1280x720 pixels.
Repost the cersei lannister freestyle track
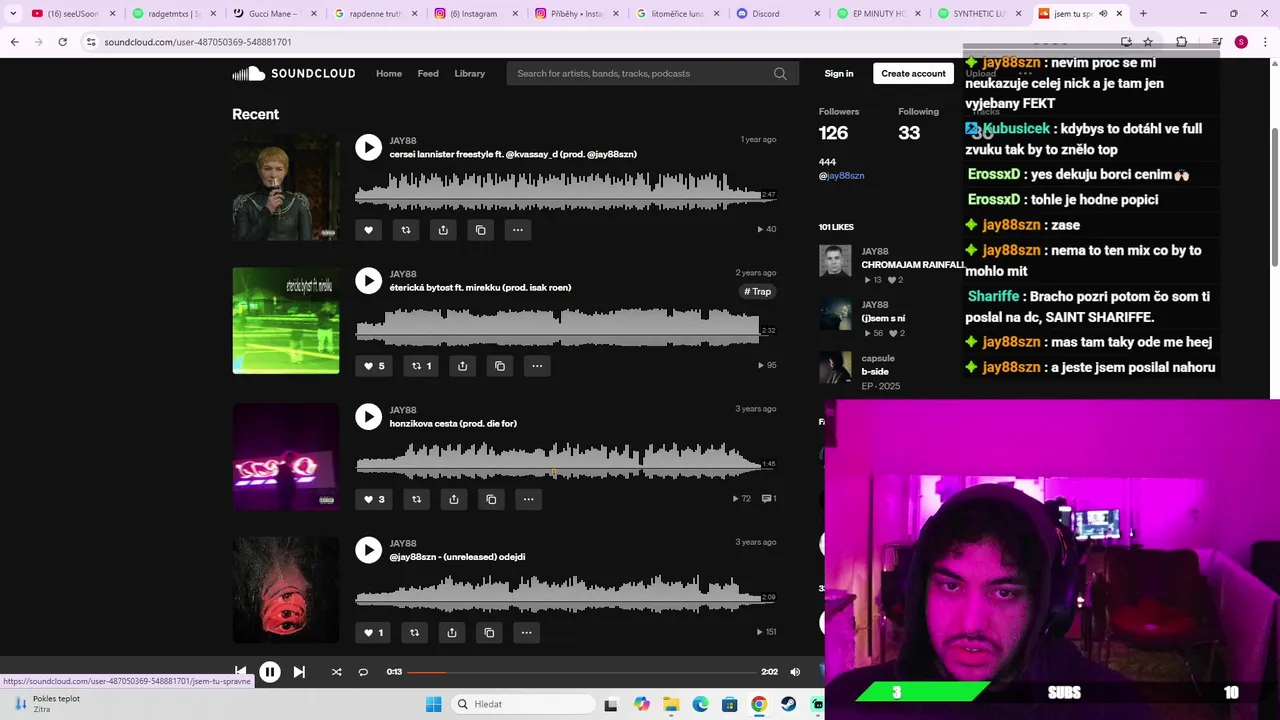[406, 230]
